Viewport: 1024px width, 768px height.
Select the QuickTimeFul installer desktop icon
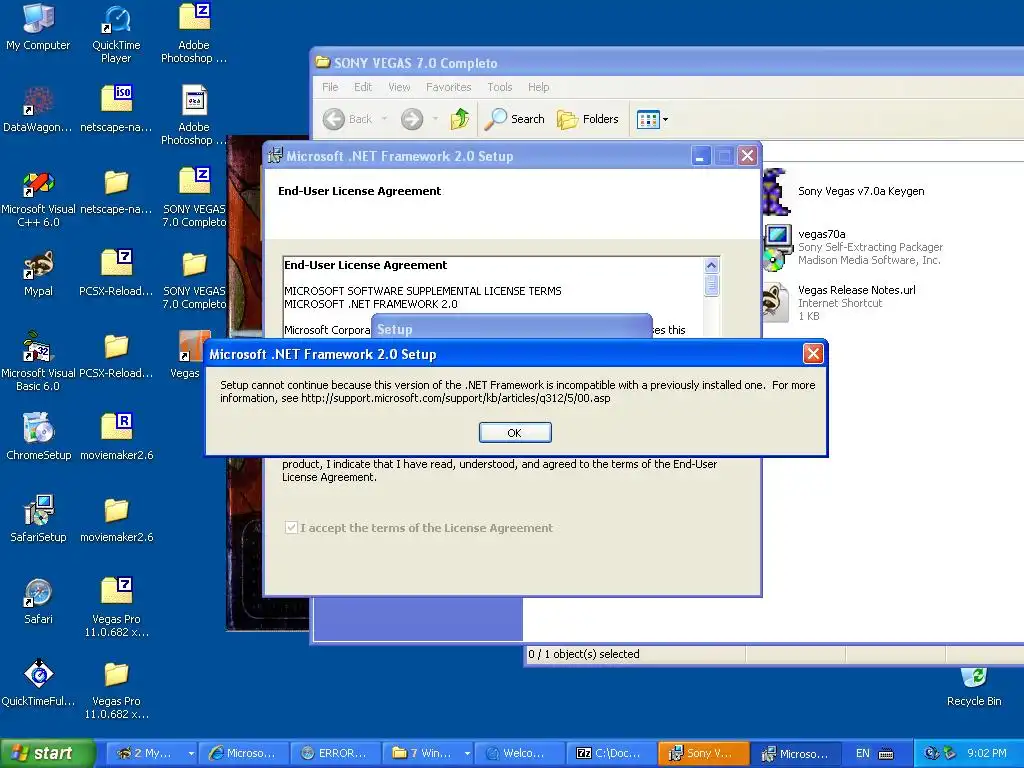pos(38,684)
